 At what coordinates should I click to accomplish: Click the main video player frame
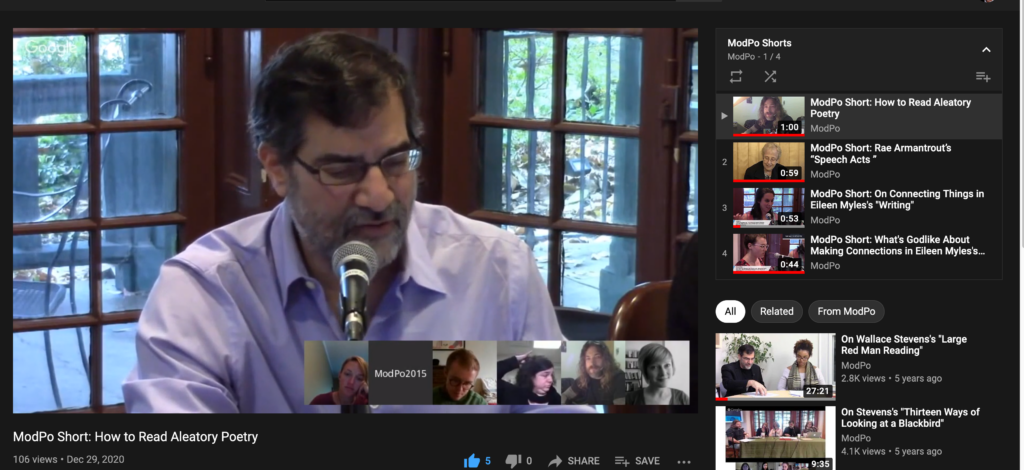tap(355, 221)
